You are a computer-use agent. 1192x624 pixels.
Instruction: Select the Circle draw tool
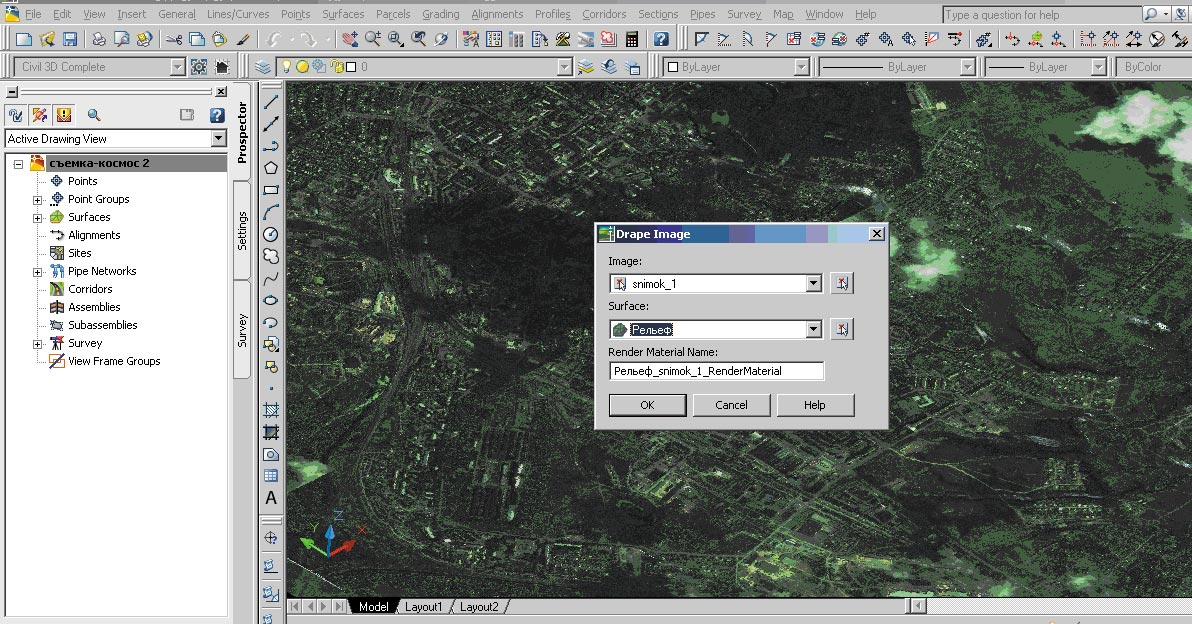(x=271, y=234)
